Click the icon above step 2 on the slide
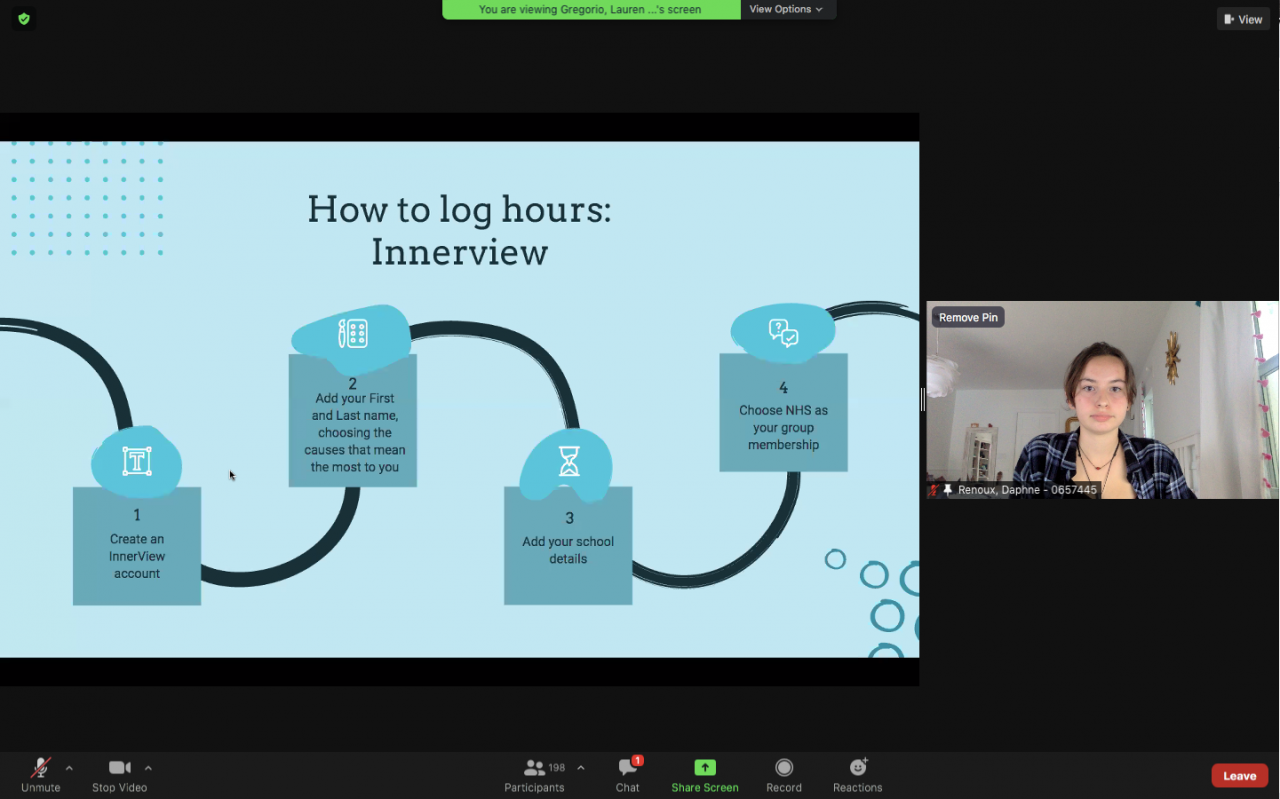Image resolution: width=1280 pixels, height=799 pixels. 353,333
